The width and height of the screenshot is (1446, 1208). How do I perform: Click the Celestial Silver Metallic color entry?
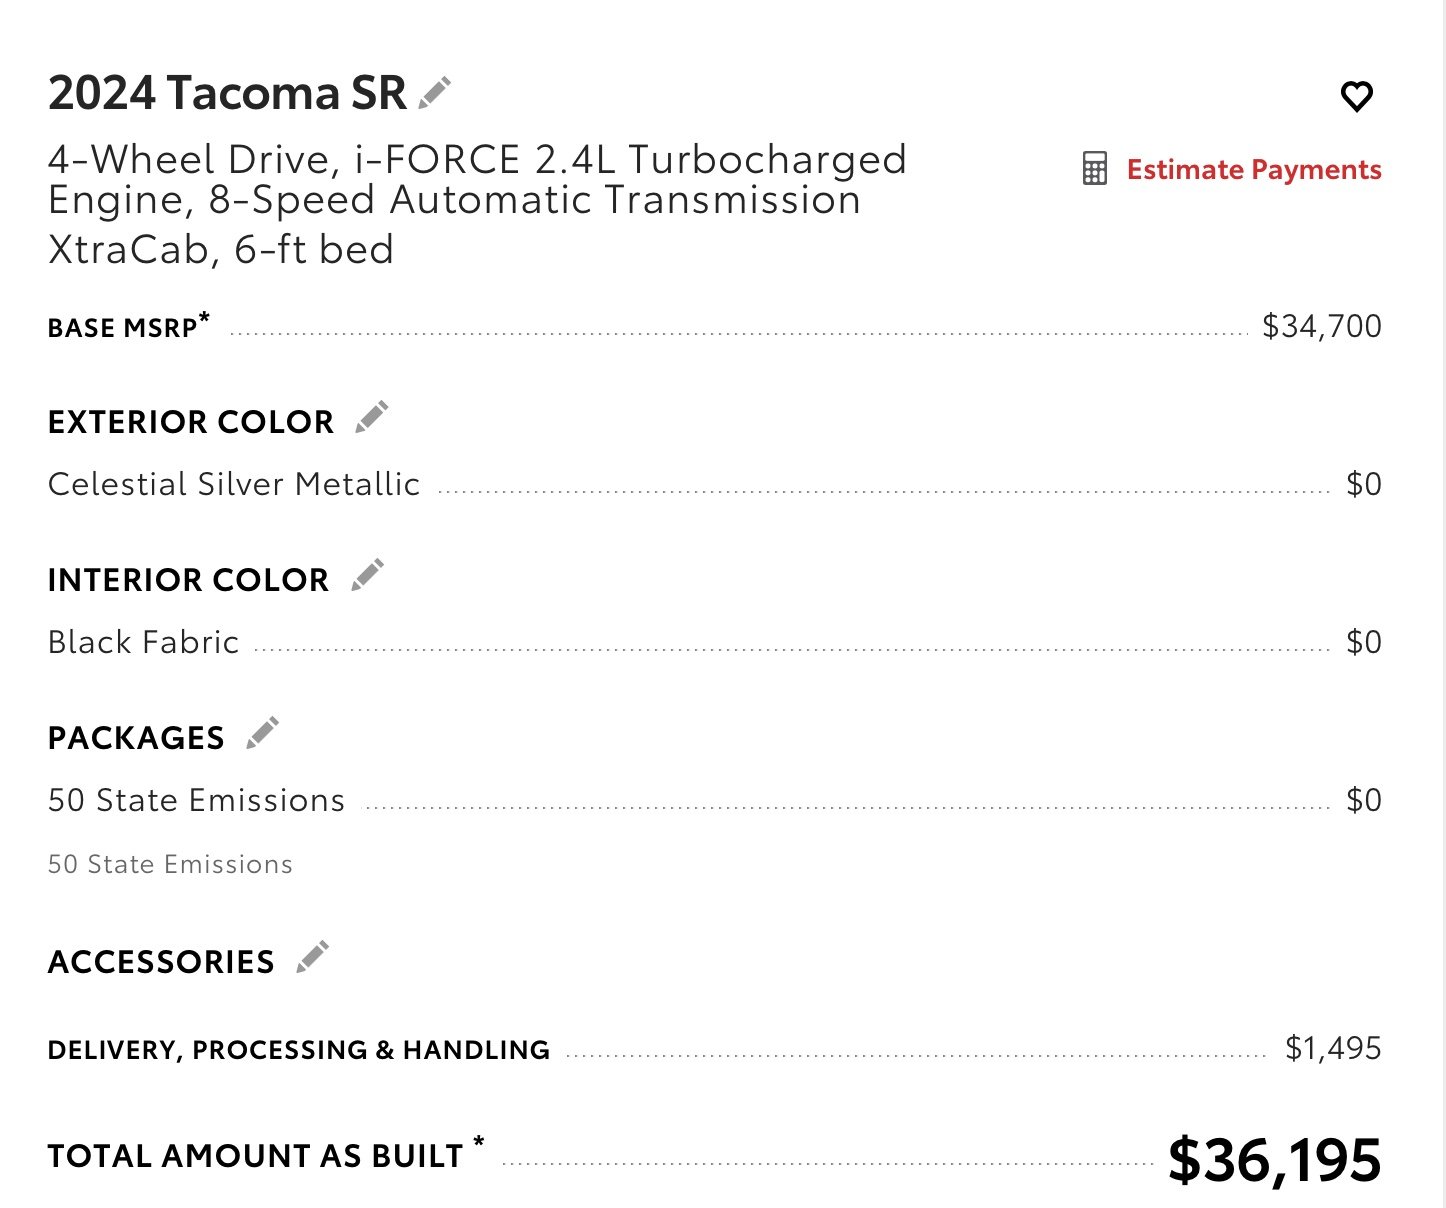234,484
